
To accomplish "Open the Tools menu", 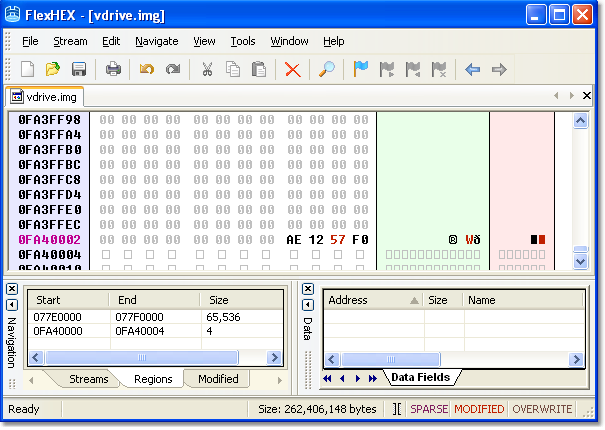I will 243,41.
